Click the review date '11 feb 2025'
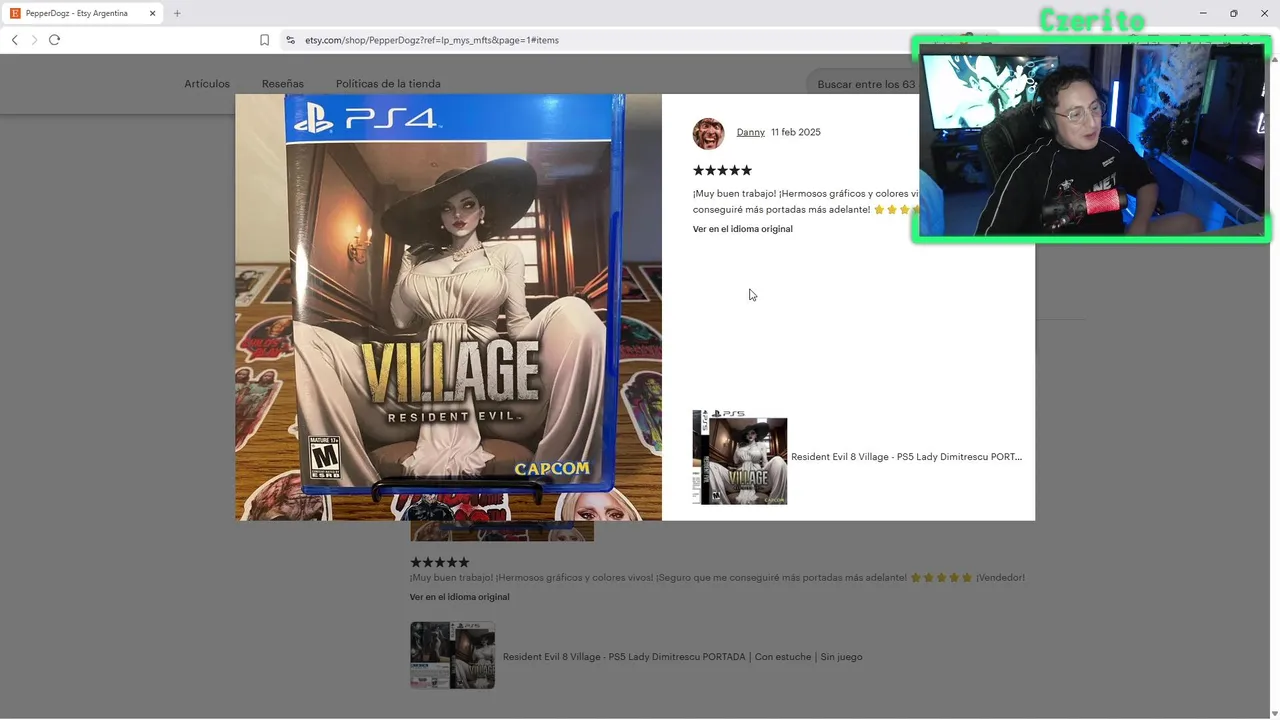1280x720 pixels. [x=795, y=132]
